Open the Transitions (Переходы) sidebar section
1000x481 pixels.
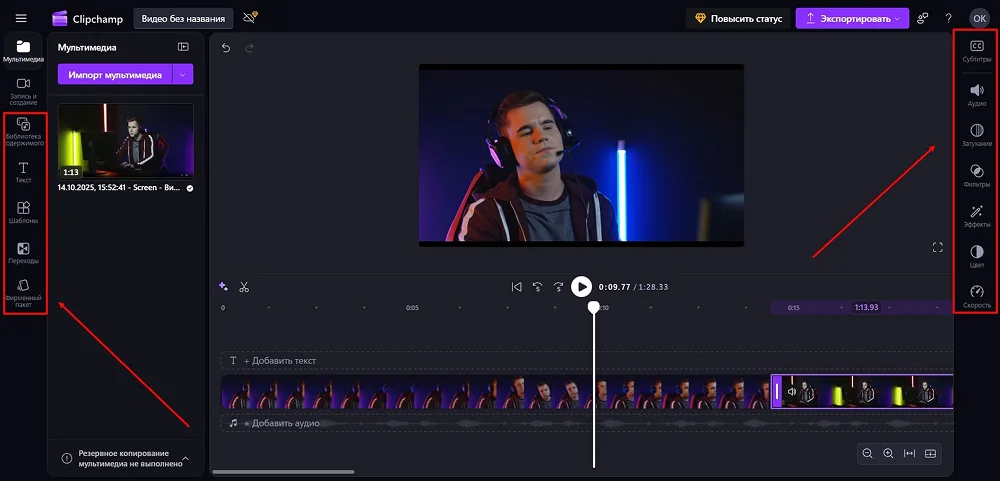tap(23, 252)
